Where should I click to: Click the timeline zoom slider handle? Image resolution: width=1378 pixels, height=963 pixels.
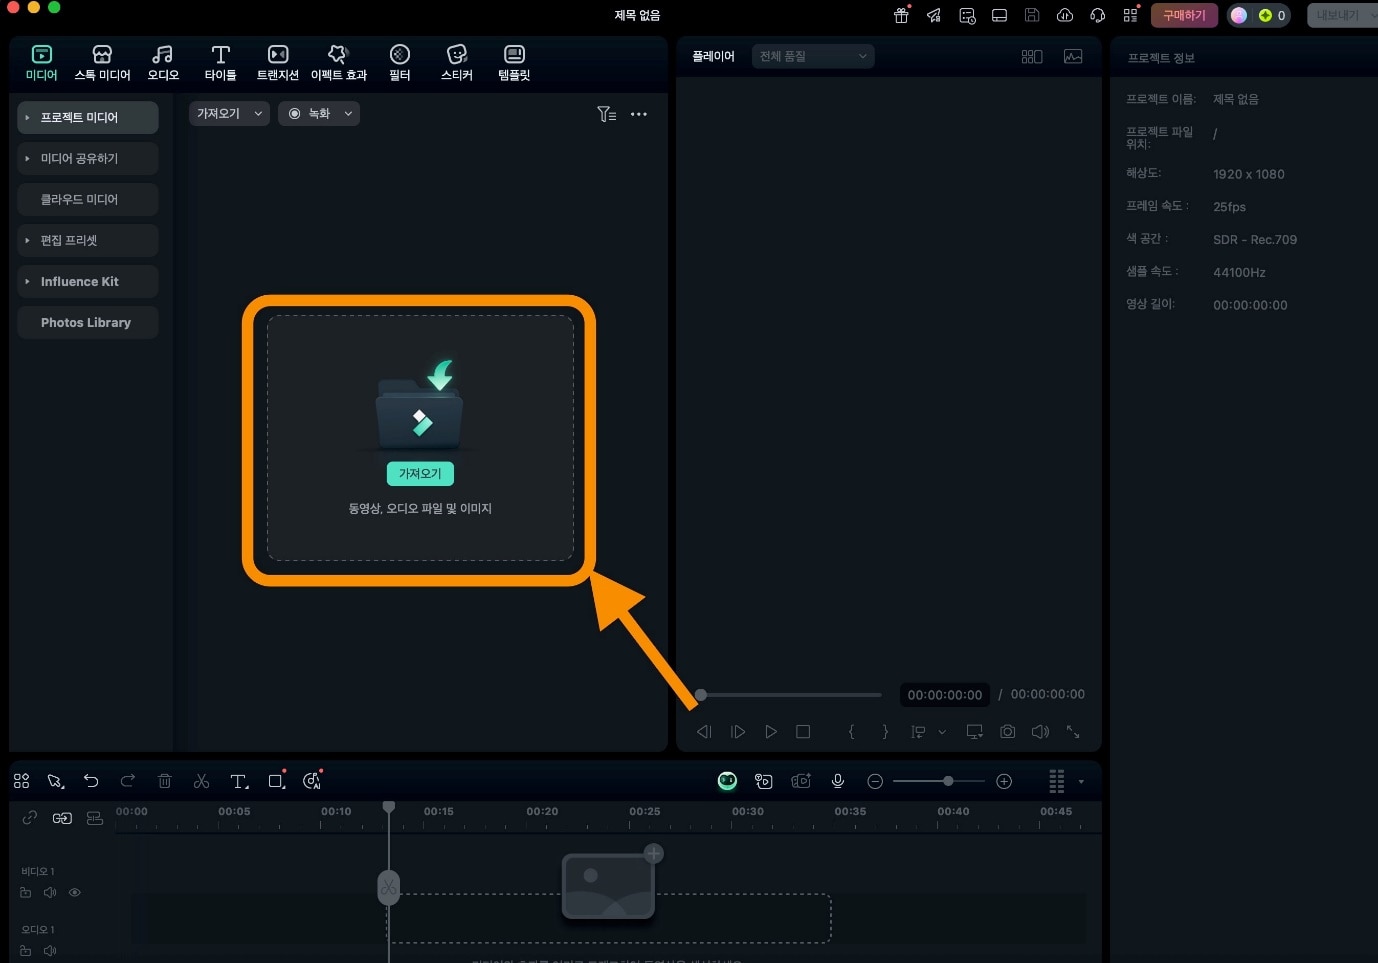pyautogui.click(x=948, y=781)
